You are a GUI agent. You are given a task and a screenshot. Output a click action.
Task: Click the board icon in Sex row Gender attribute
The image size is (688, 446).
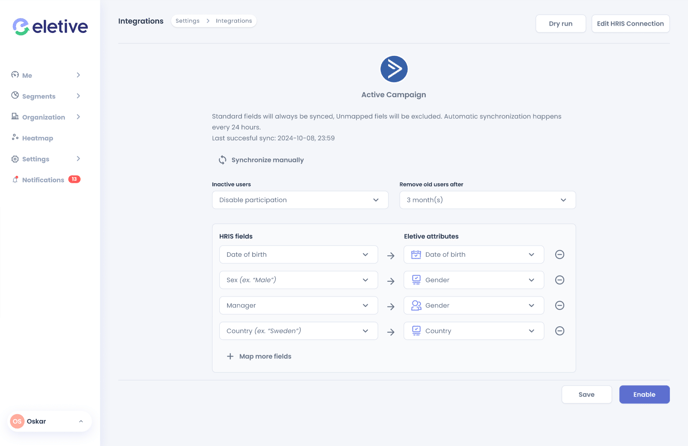point(416,280)
